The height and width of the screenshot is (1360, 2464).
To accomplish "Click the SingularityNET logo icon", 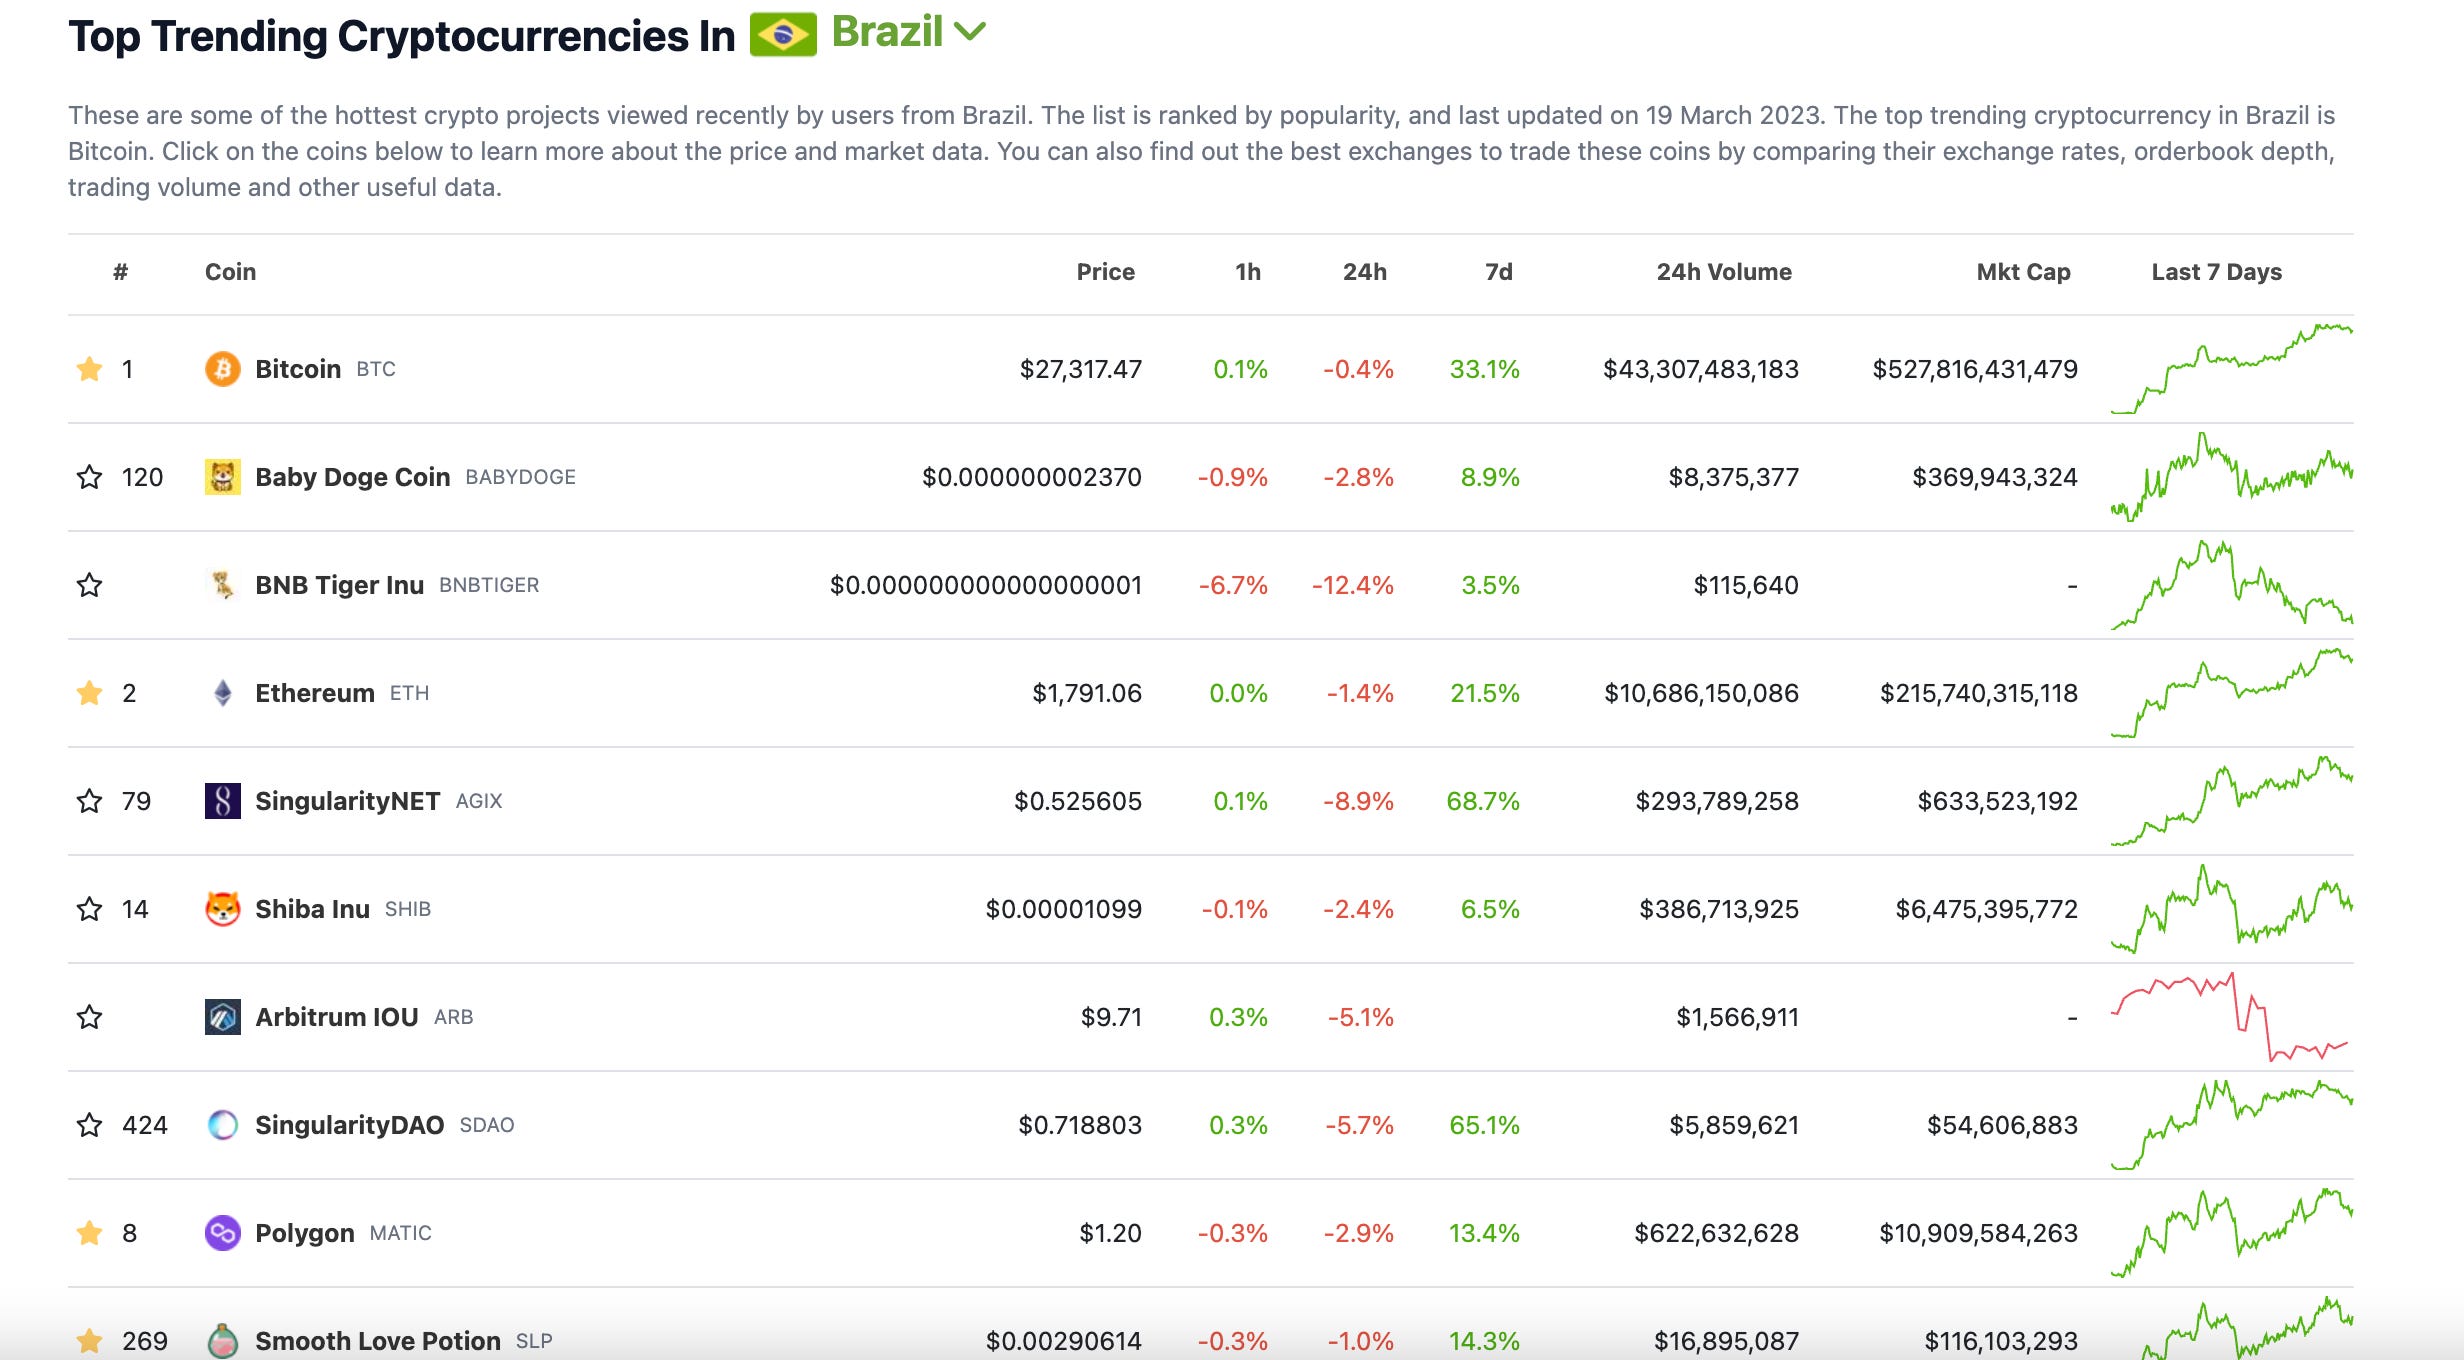I will click(x=222, y=801).
